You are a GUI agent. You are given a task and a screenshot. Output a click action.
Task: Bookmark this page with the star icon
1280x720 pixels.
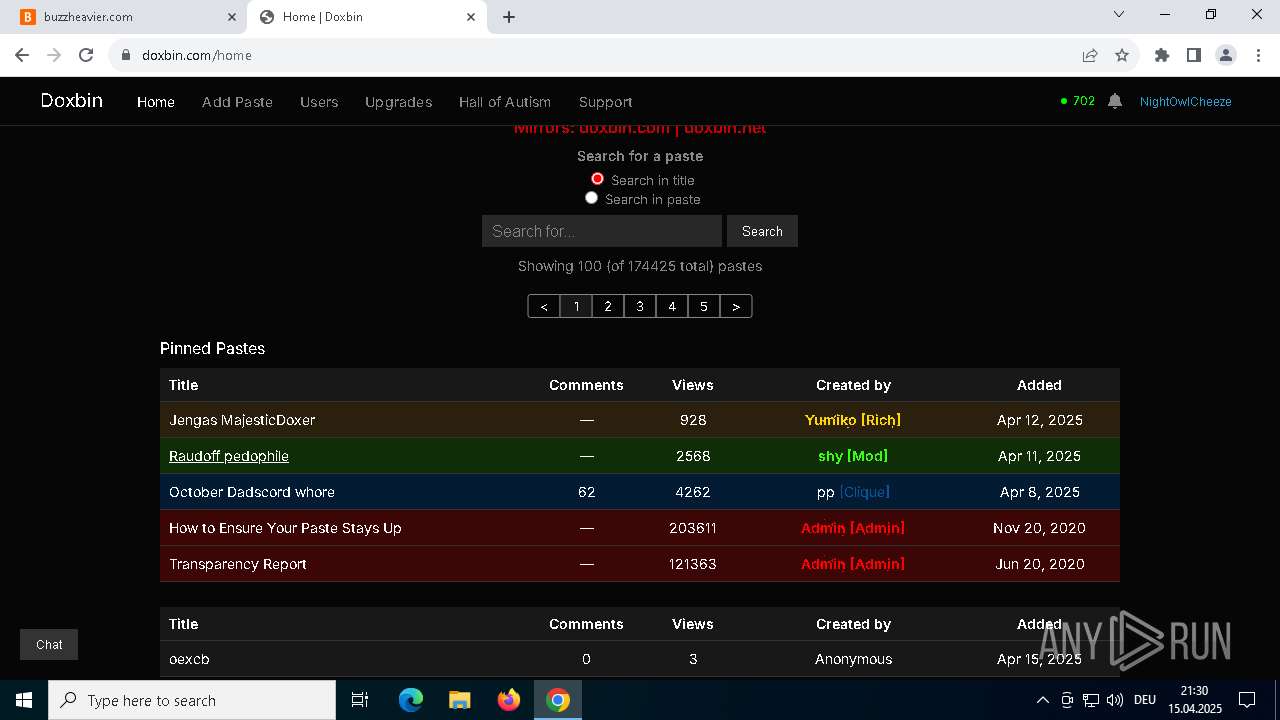pyautogui.click(x=1122, y=55)
